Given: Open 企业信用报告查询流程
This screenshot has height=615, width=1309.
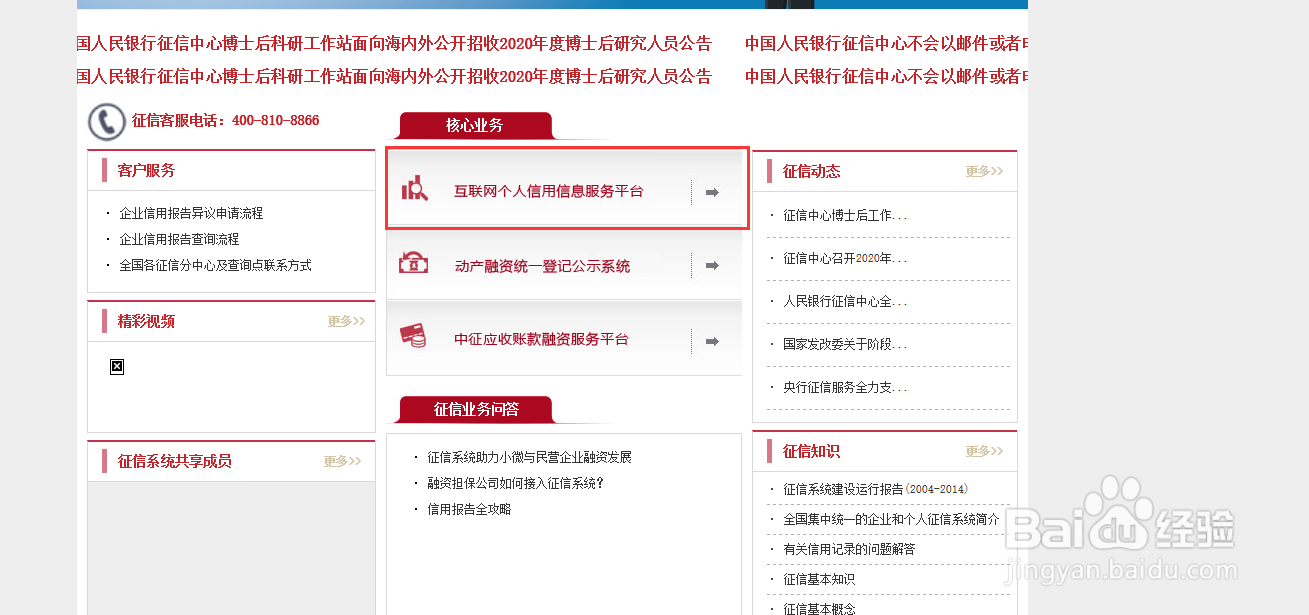Looking at the screenshot, I should [x=179, y=239].
